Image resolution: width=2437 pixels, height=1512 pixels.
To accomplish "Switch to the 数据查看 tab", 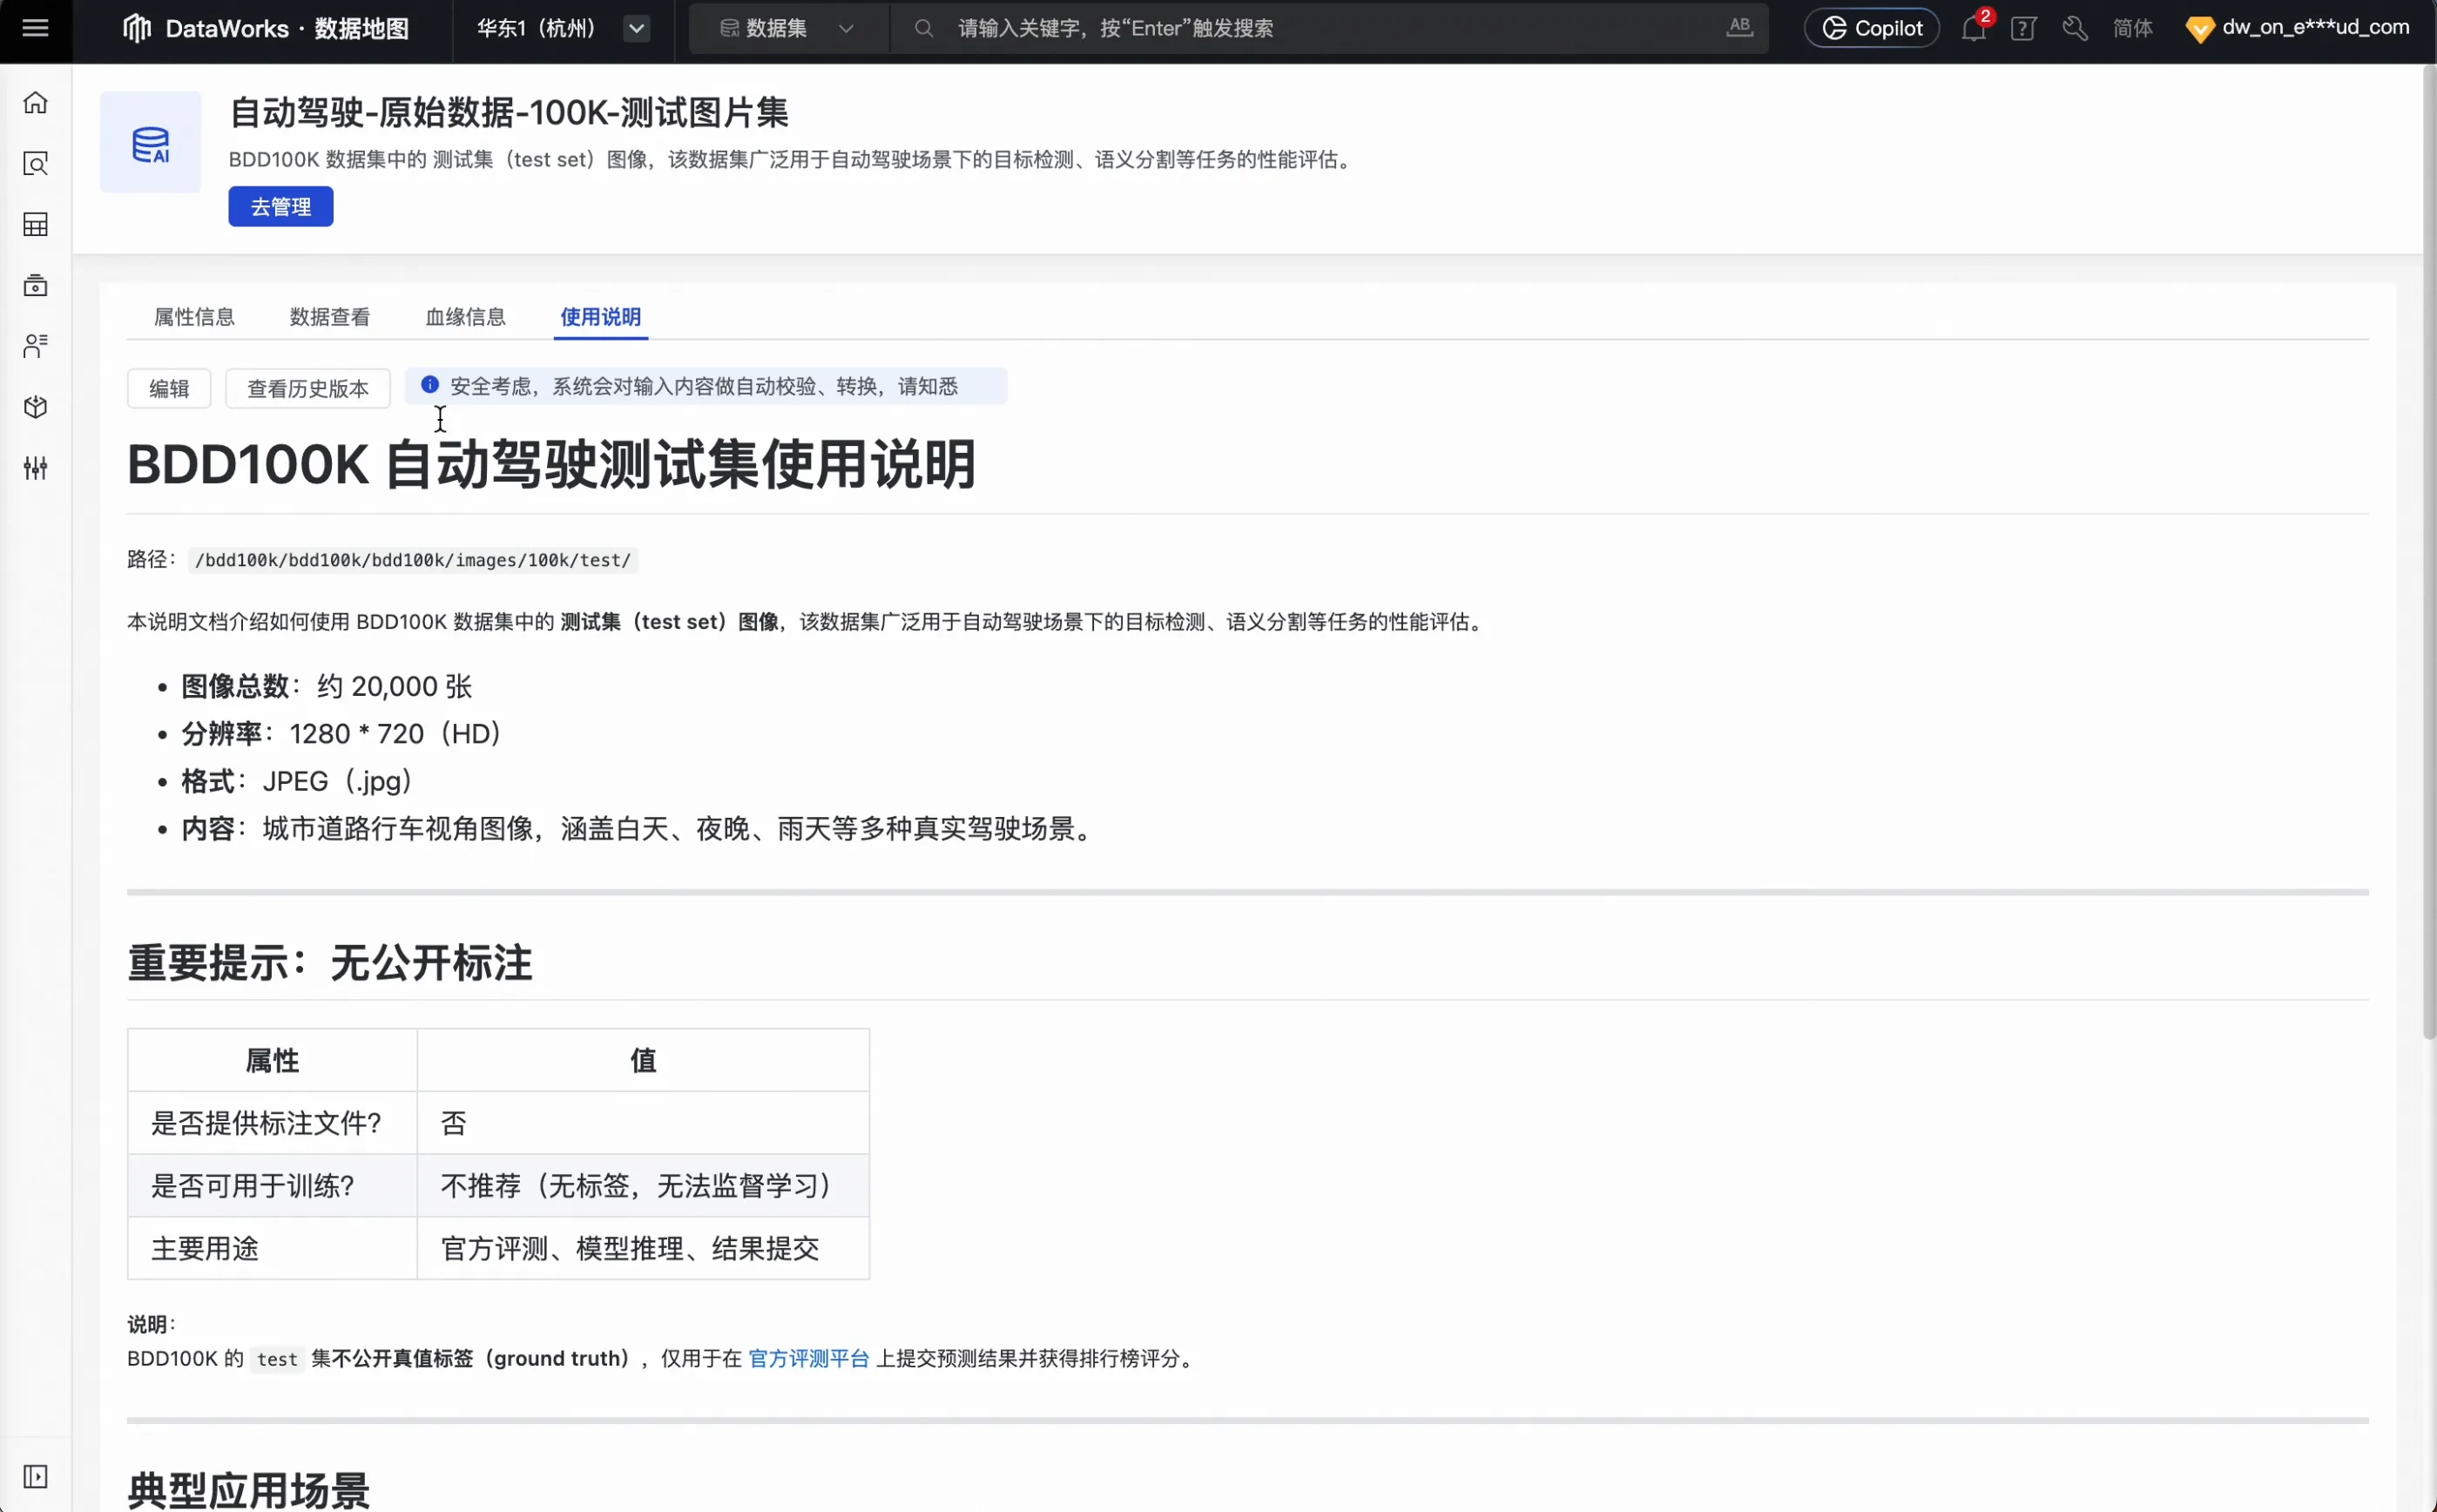I will pos(329,316).
